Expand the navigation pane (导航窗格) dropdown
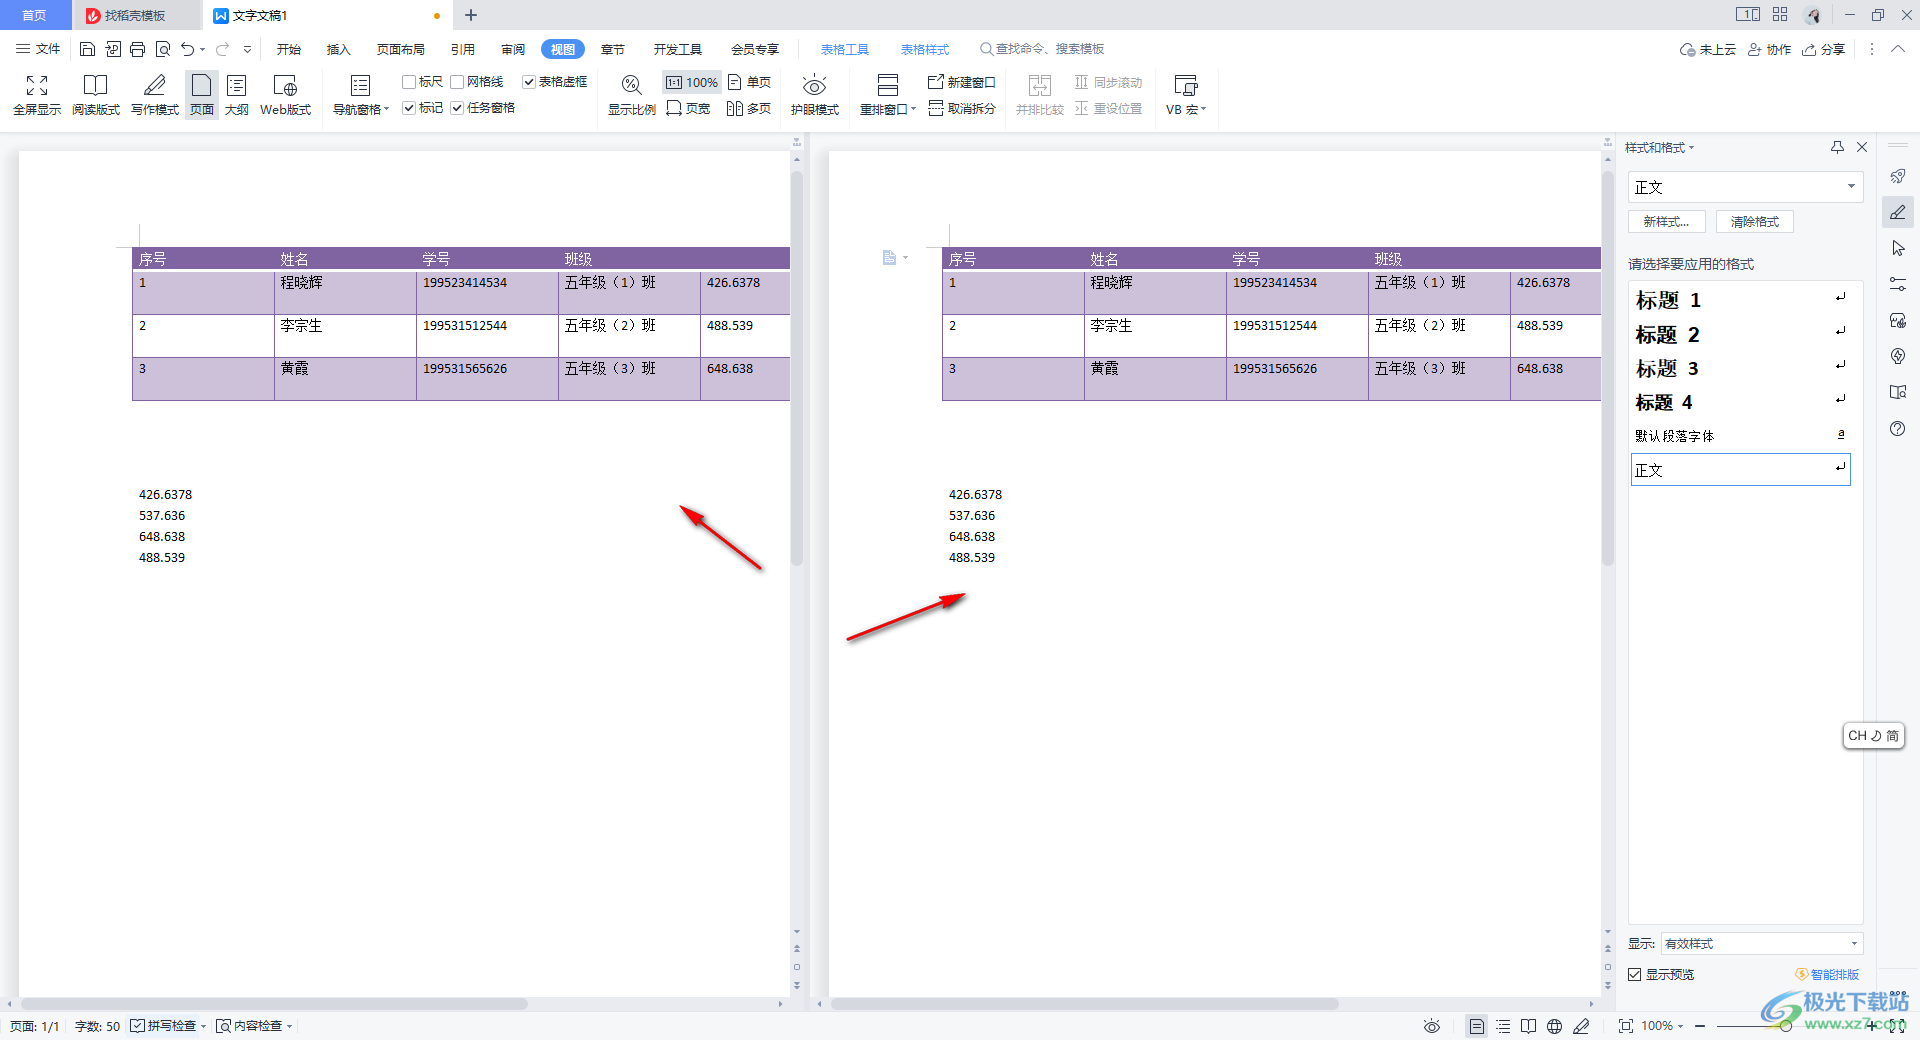The height and width of the screenshot is (1040, 1920). 361,109
